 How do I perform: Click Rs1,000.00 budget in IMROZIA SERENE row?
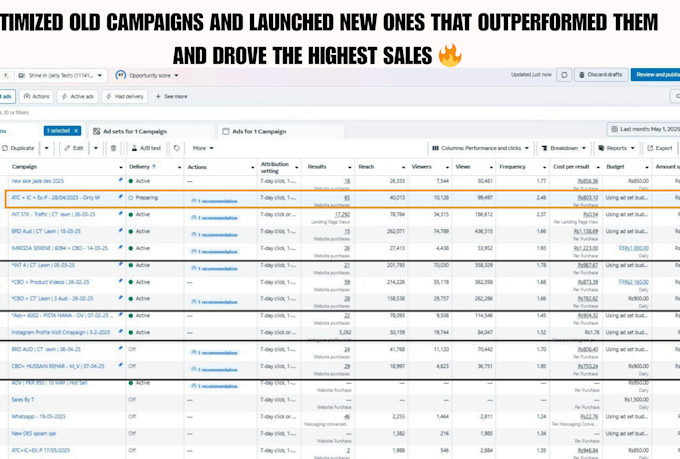click(x=634, y=248)
